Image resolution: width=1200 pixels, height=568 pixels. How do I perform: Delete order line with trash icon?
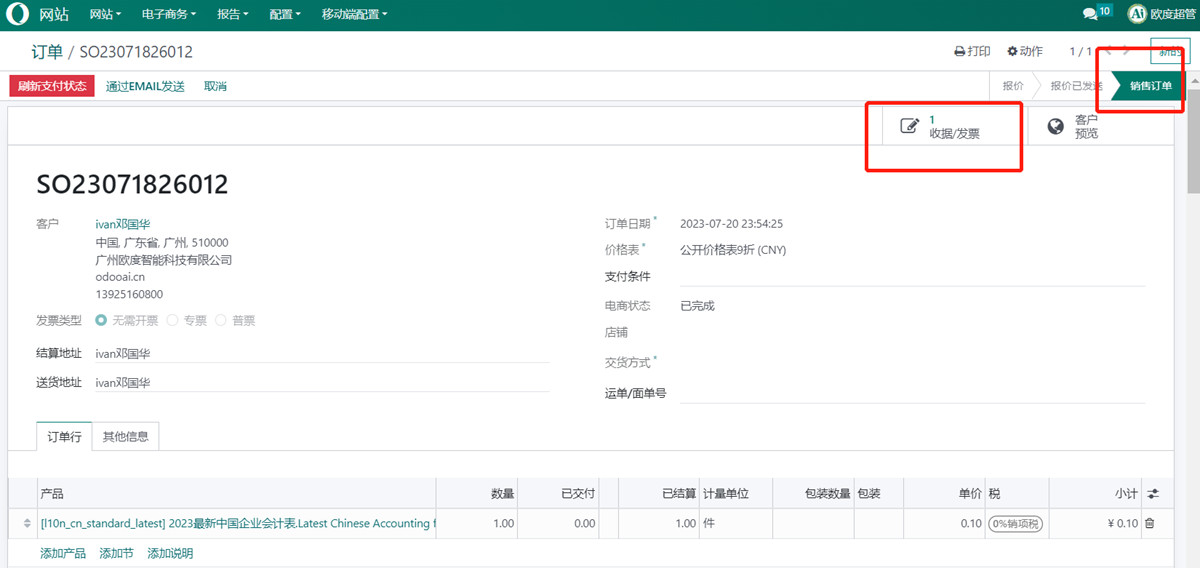1149,523
